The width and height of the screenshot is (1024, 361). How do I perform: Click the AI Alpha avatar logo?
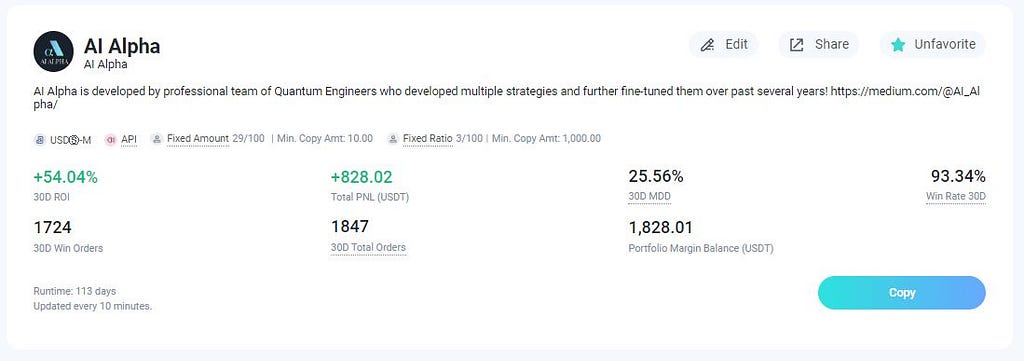pos(54,51)
